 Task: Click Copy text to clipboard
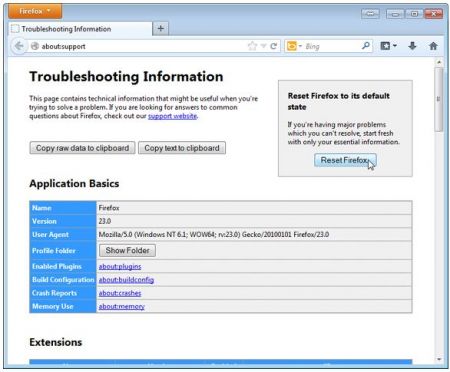182,148
